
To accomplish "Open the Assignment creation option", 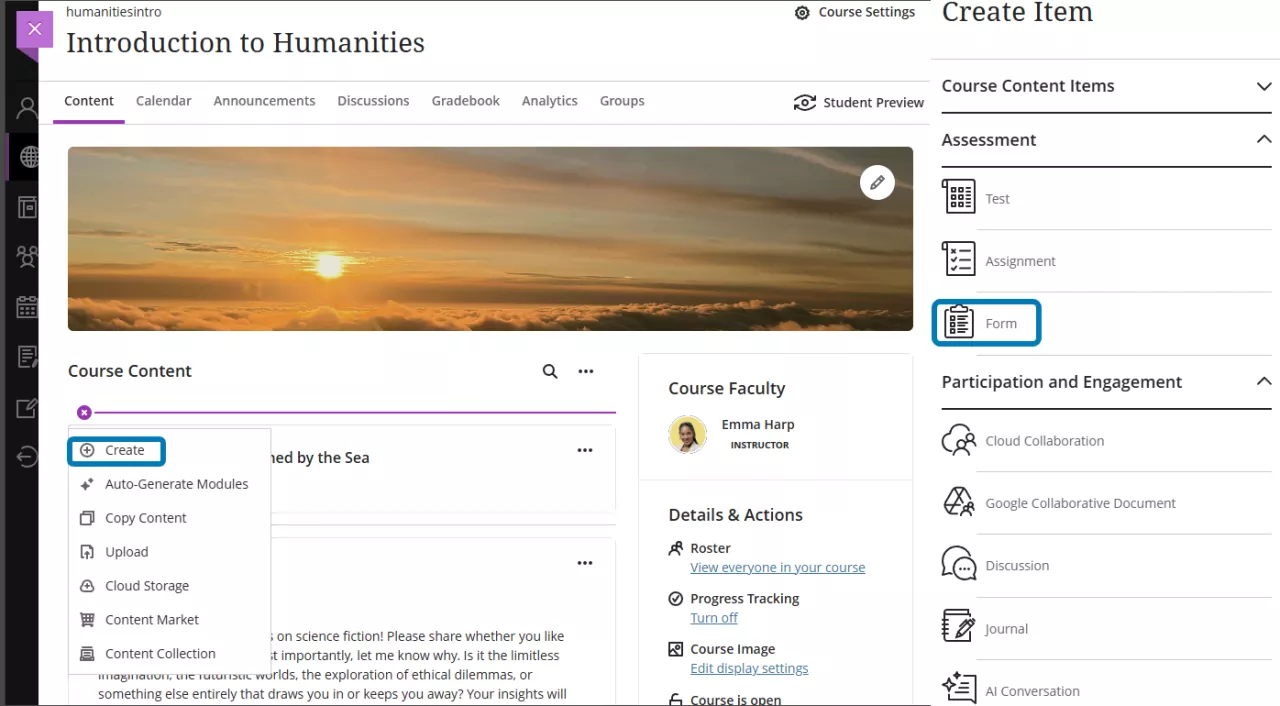I will (x=1020, y=261).
